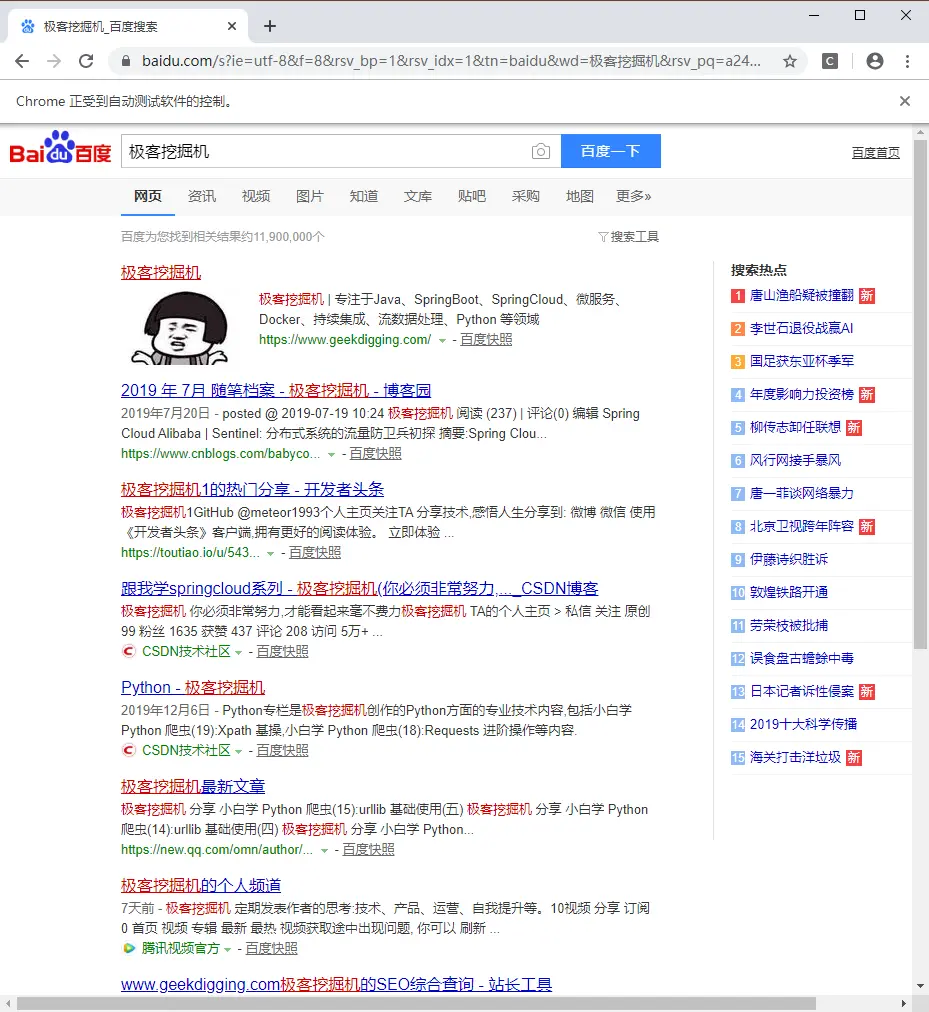The image size is (929, 1012).
Task: Open hot topic 风行网接手暴风
Action: 795,460
